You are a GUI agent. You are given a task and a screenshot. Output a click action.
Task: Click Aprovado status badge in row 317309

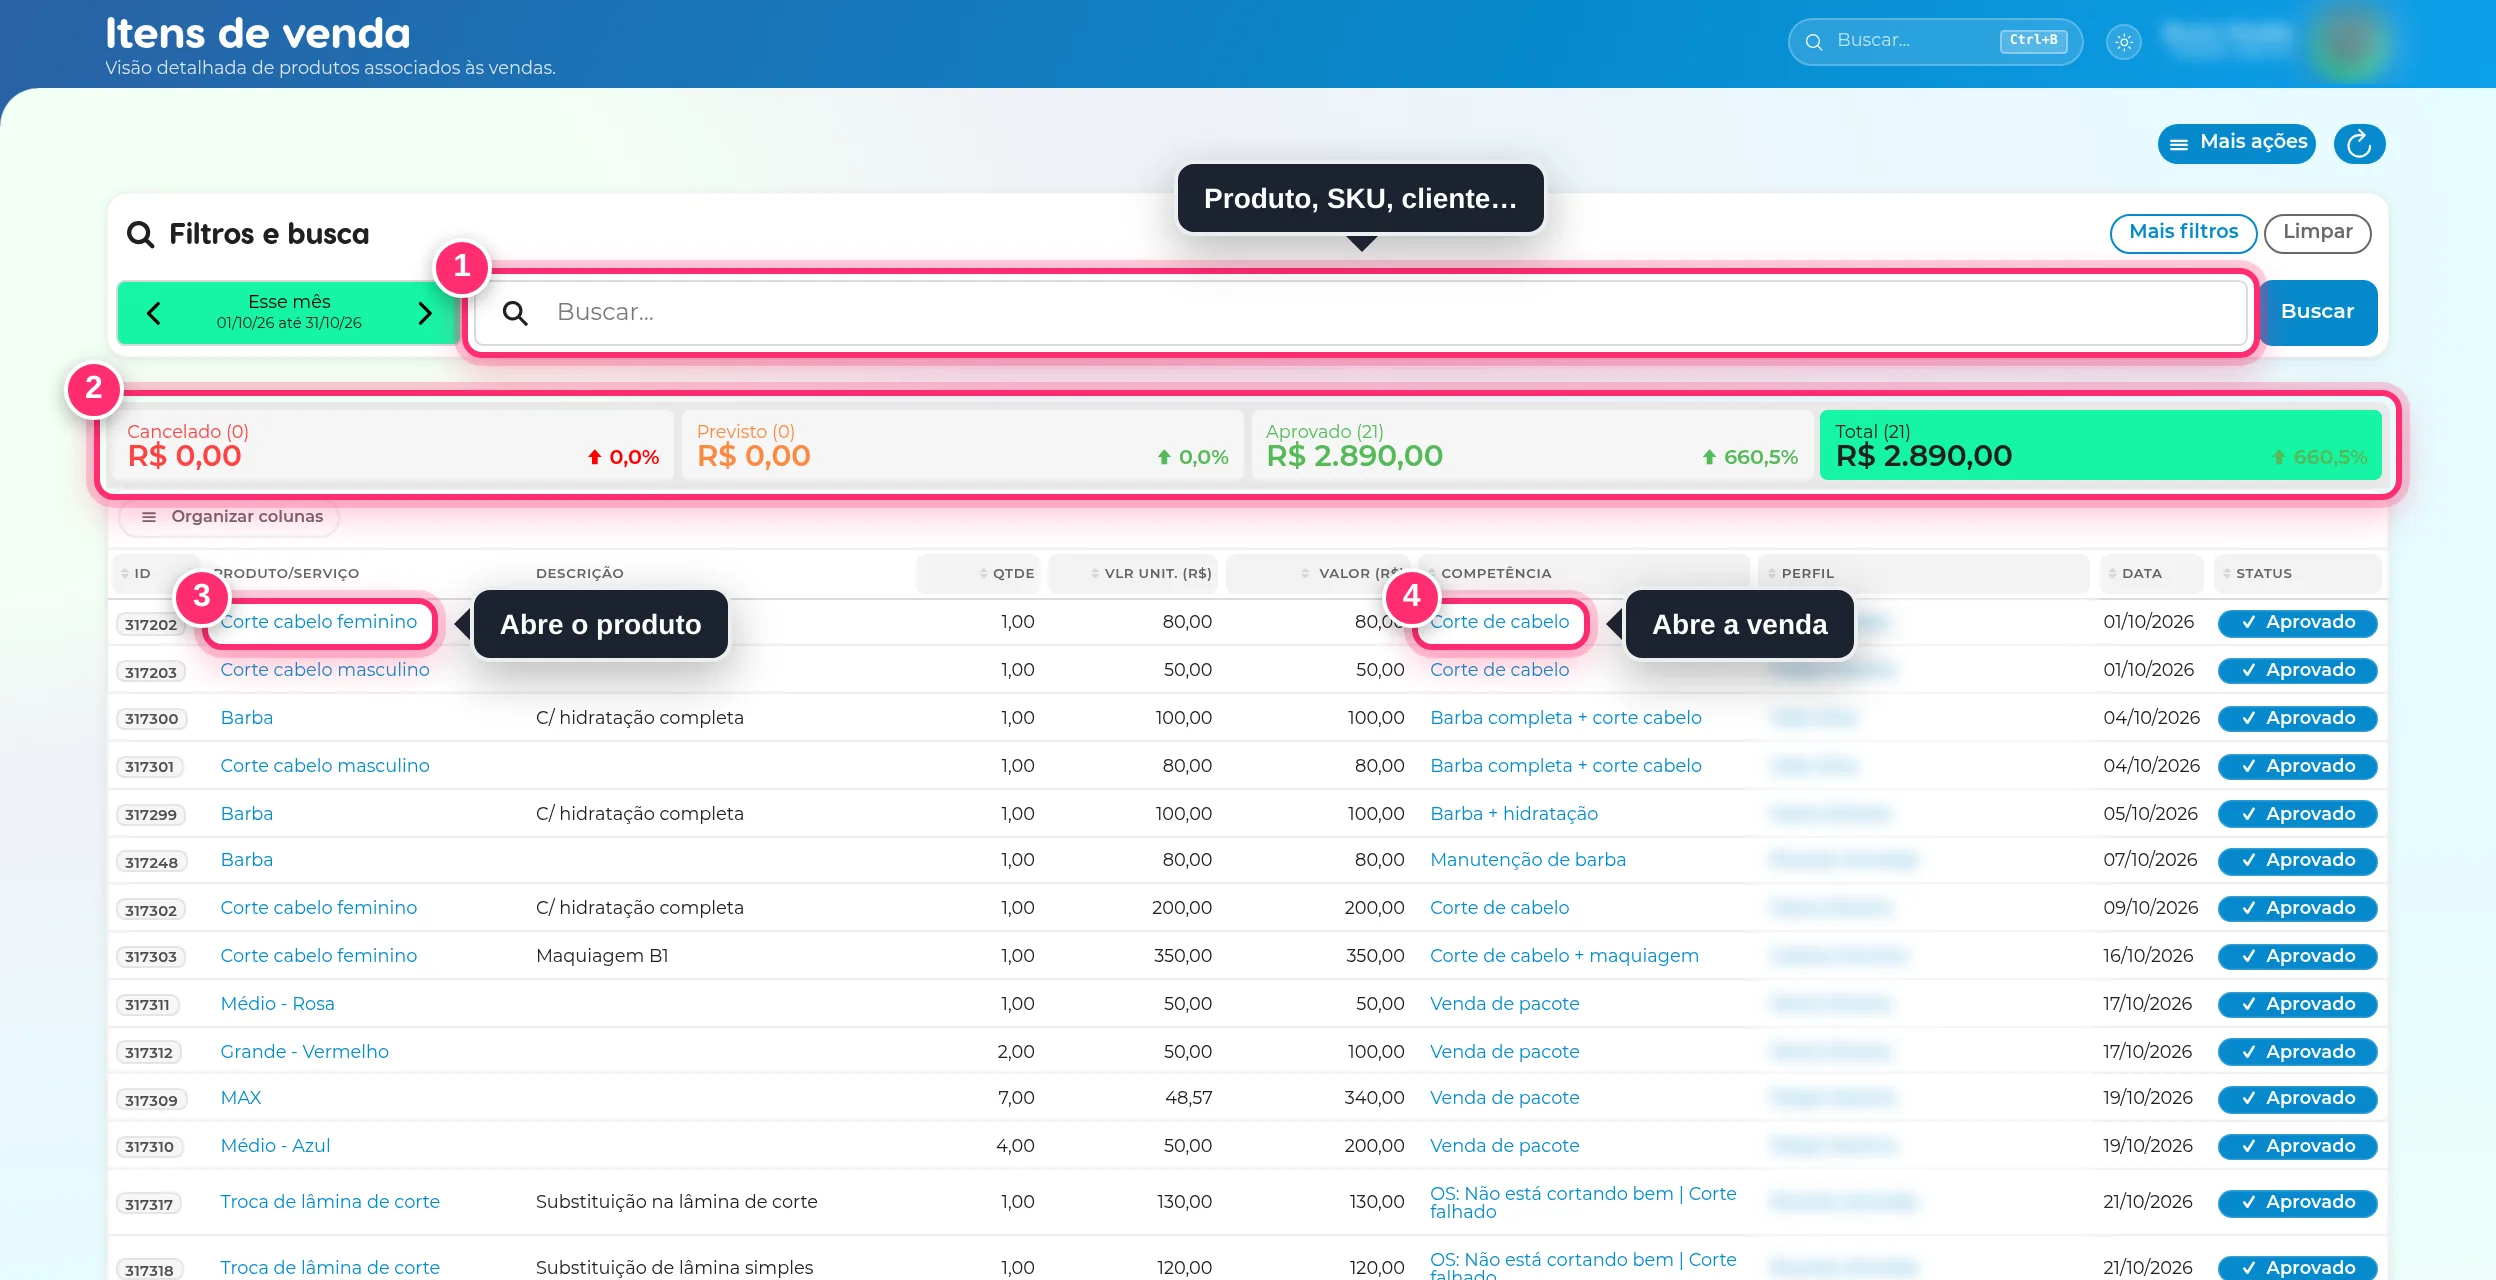coord(2297,1099)
